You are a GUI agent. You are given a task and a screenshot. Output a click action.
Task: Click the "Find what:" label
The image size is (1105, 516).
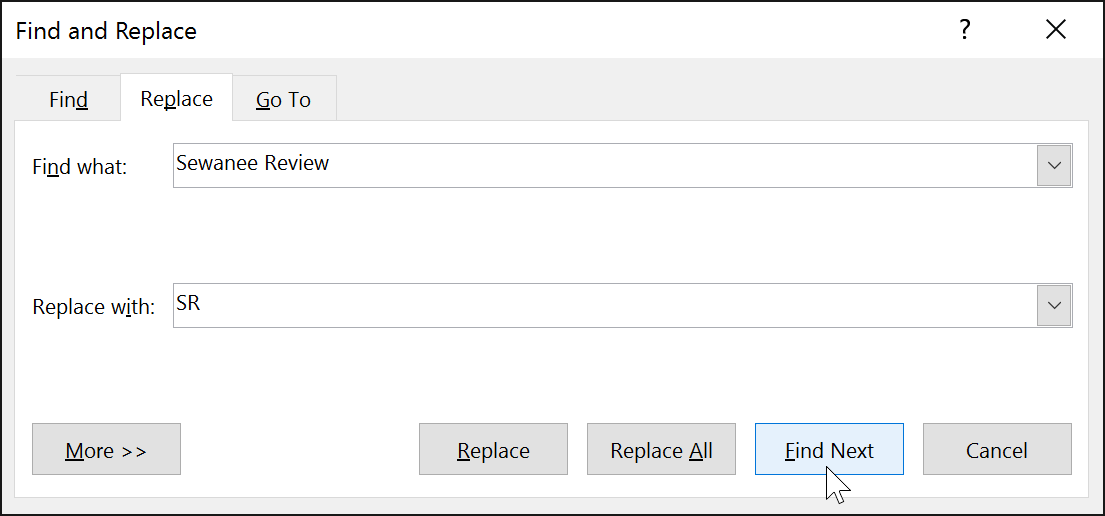[80, 167]
